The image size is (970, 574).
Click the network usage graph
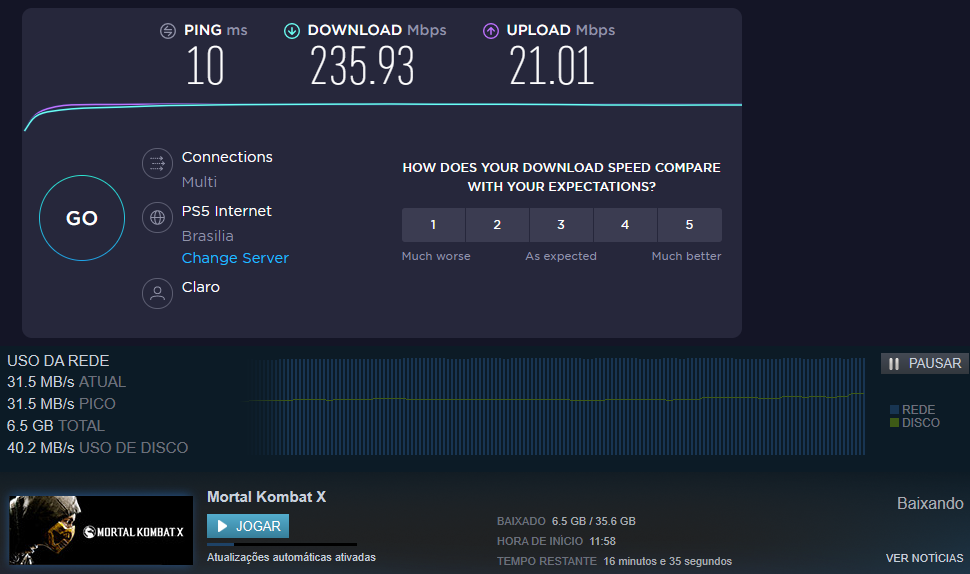(x=557, y=406)
